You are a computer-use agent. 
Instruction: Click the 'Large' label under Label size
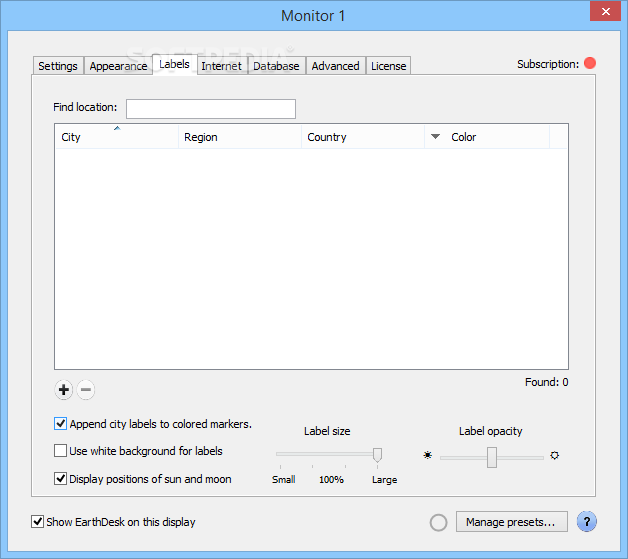tap(384, 480)
